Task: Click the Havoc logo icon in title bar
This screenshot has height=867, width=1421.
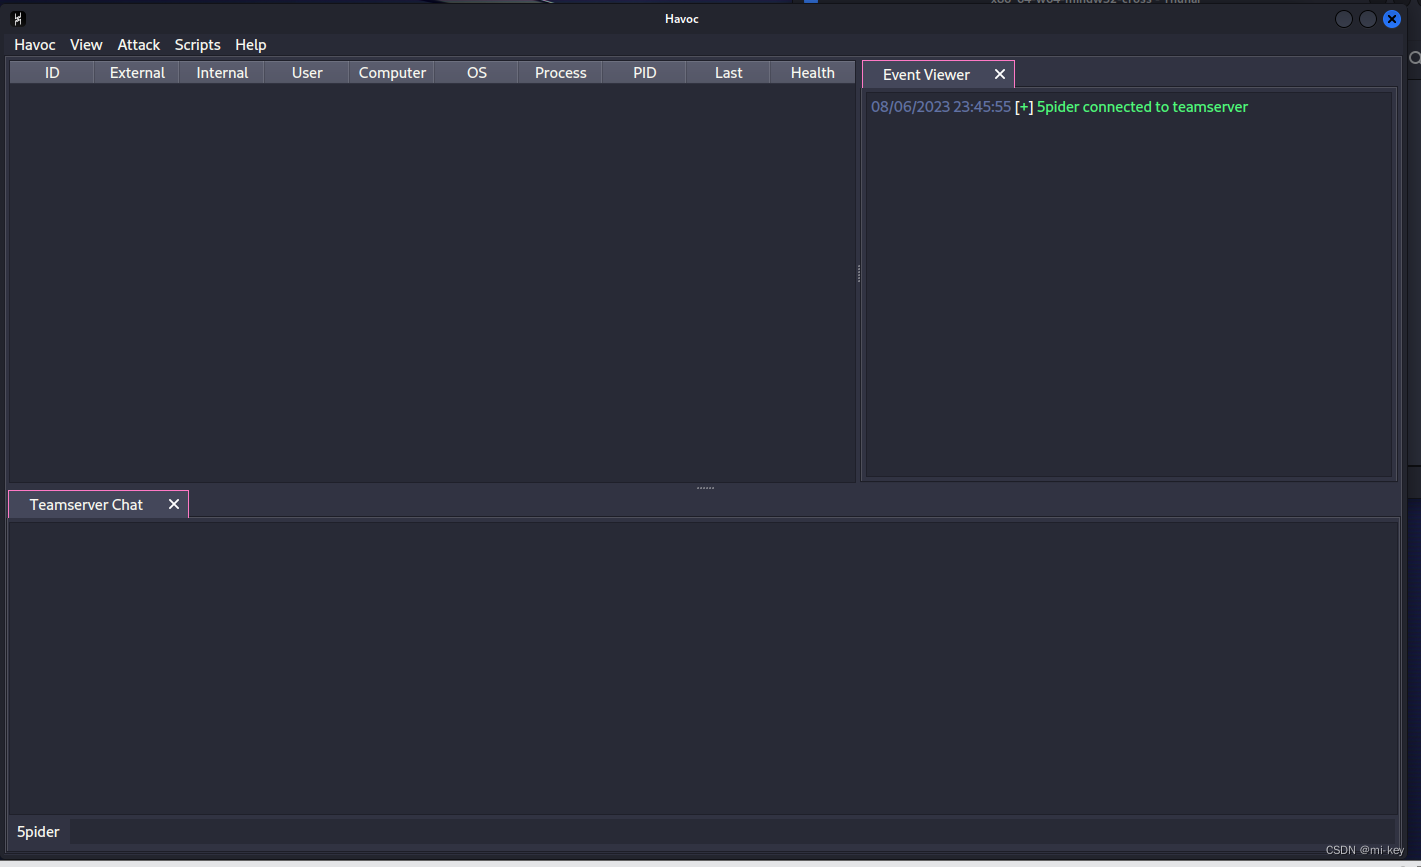Action: [18, 19]
